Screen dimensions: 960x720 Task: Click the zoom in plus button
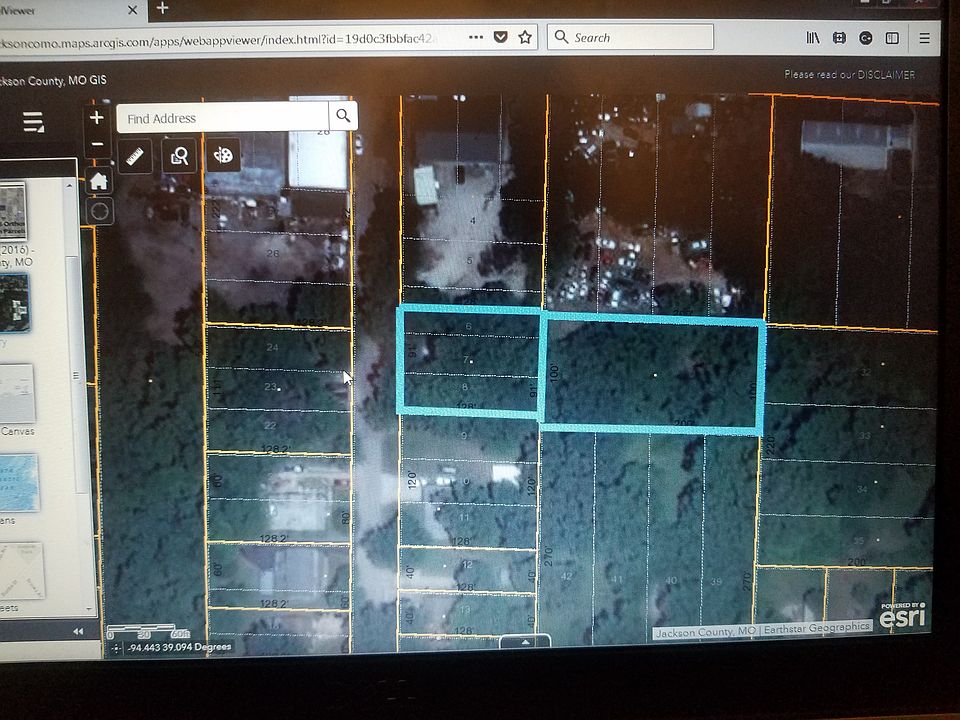(97, 117)
